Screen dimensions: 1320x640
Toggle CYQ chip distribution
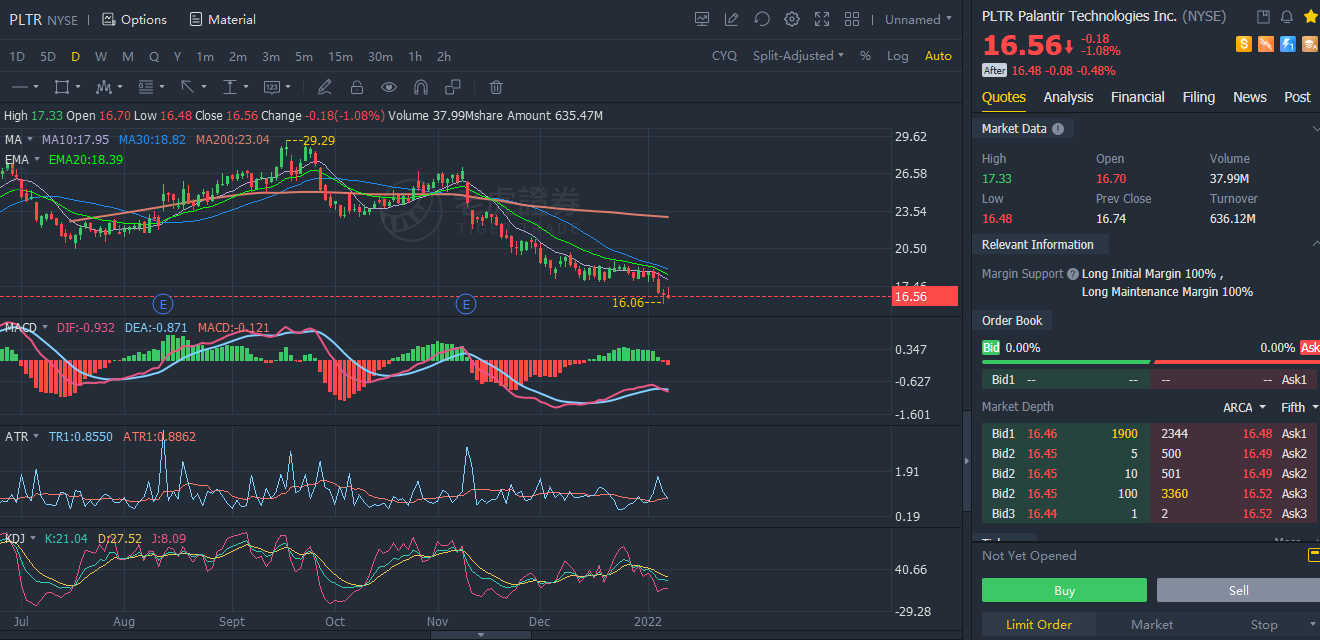[724, 56]
